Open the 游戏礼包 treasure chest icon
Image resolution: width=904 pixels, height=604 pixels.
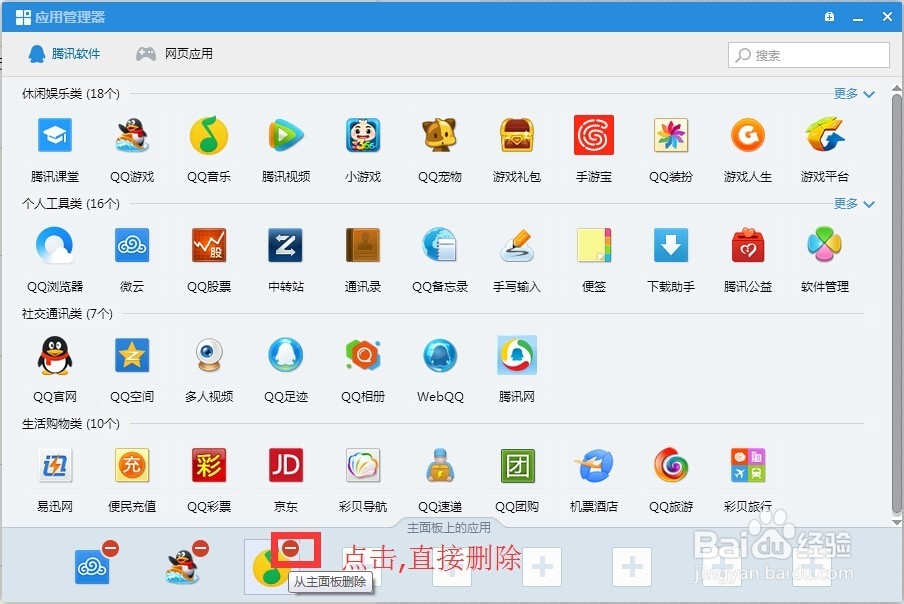pyautogui.click(x=517, y=135)
